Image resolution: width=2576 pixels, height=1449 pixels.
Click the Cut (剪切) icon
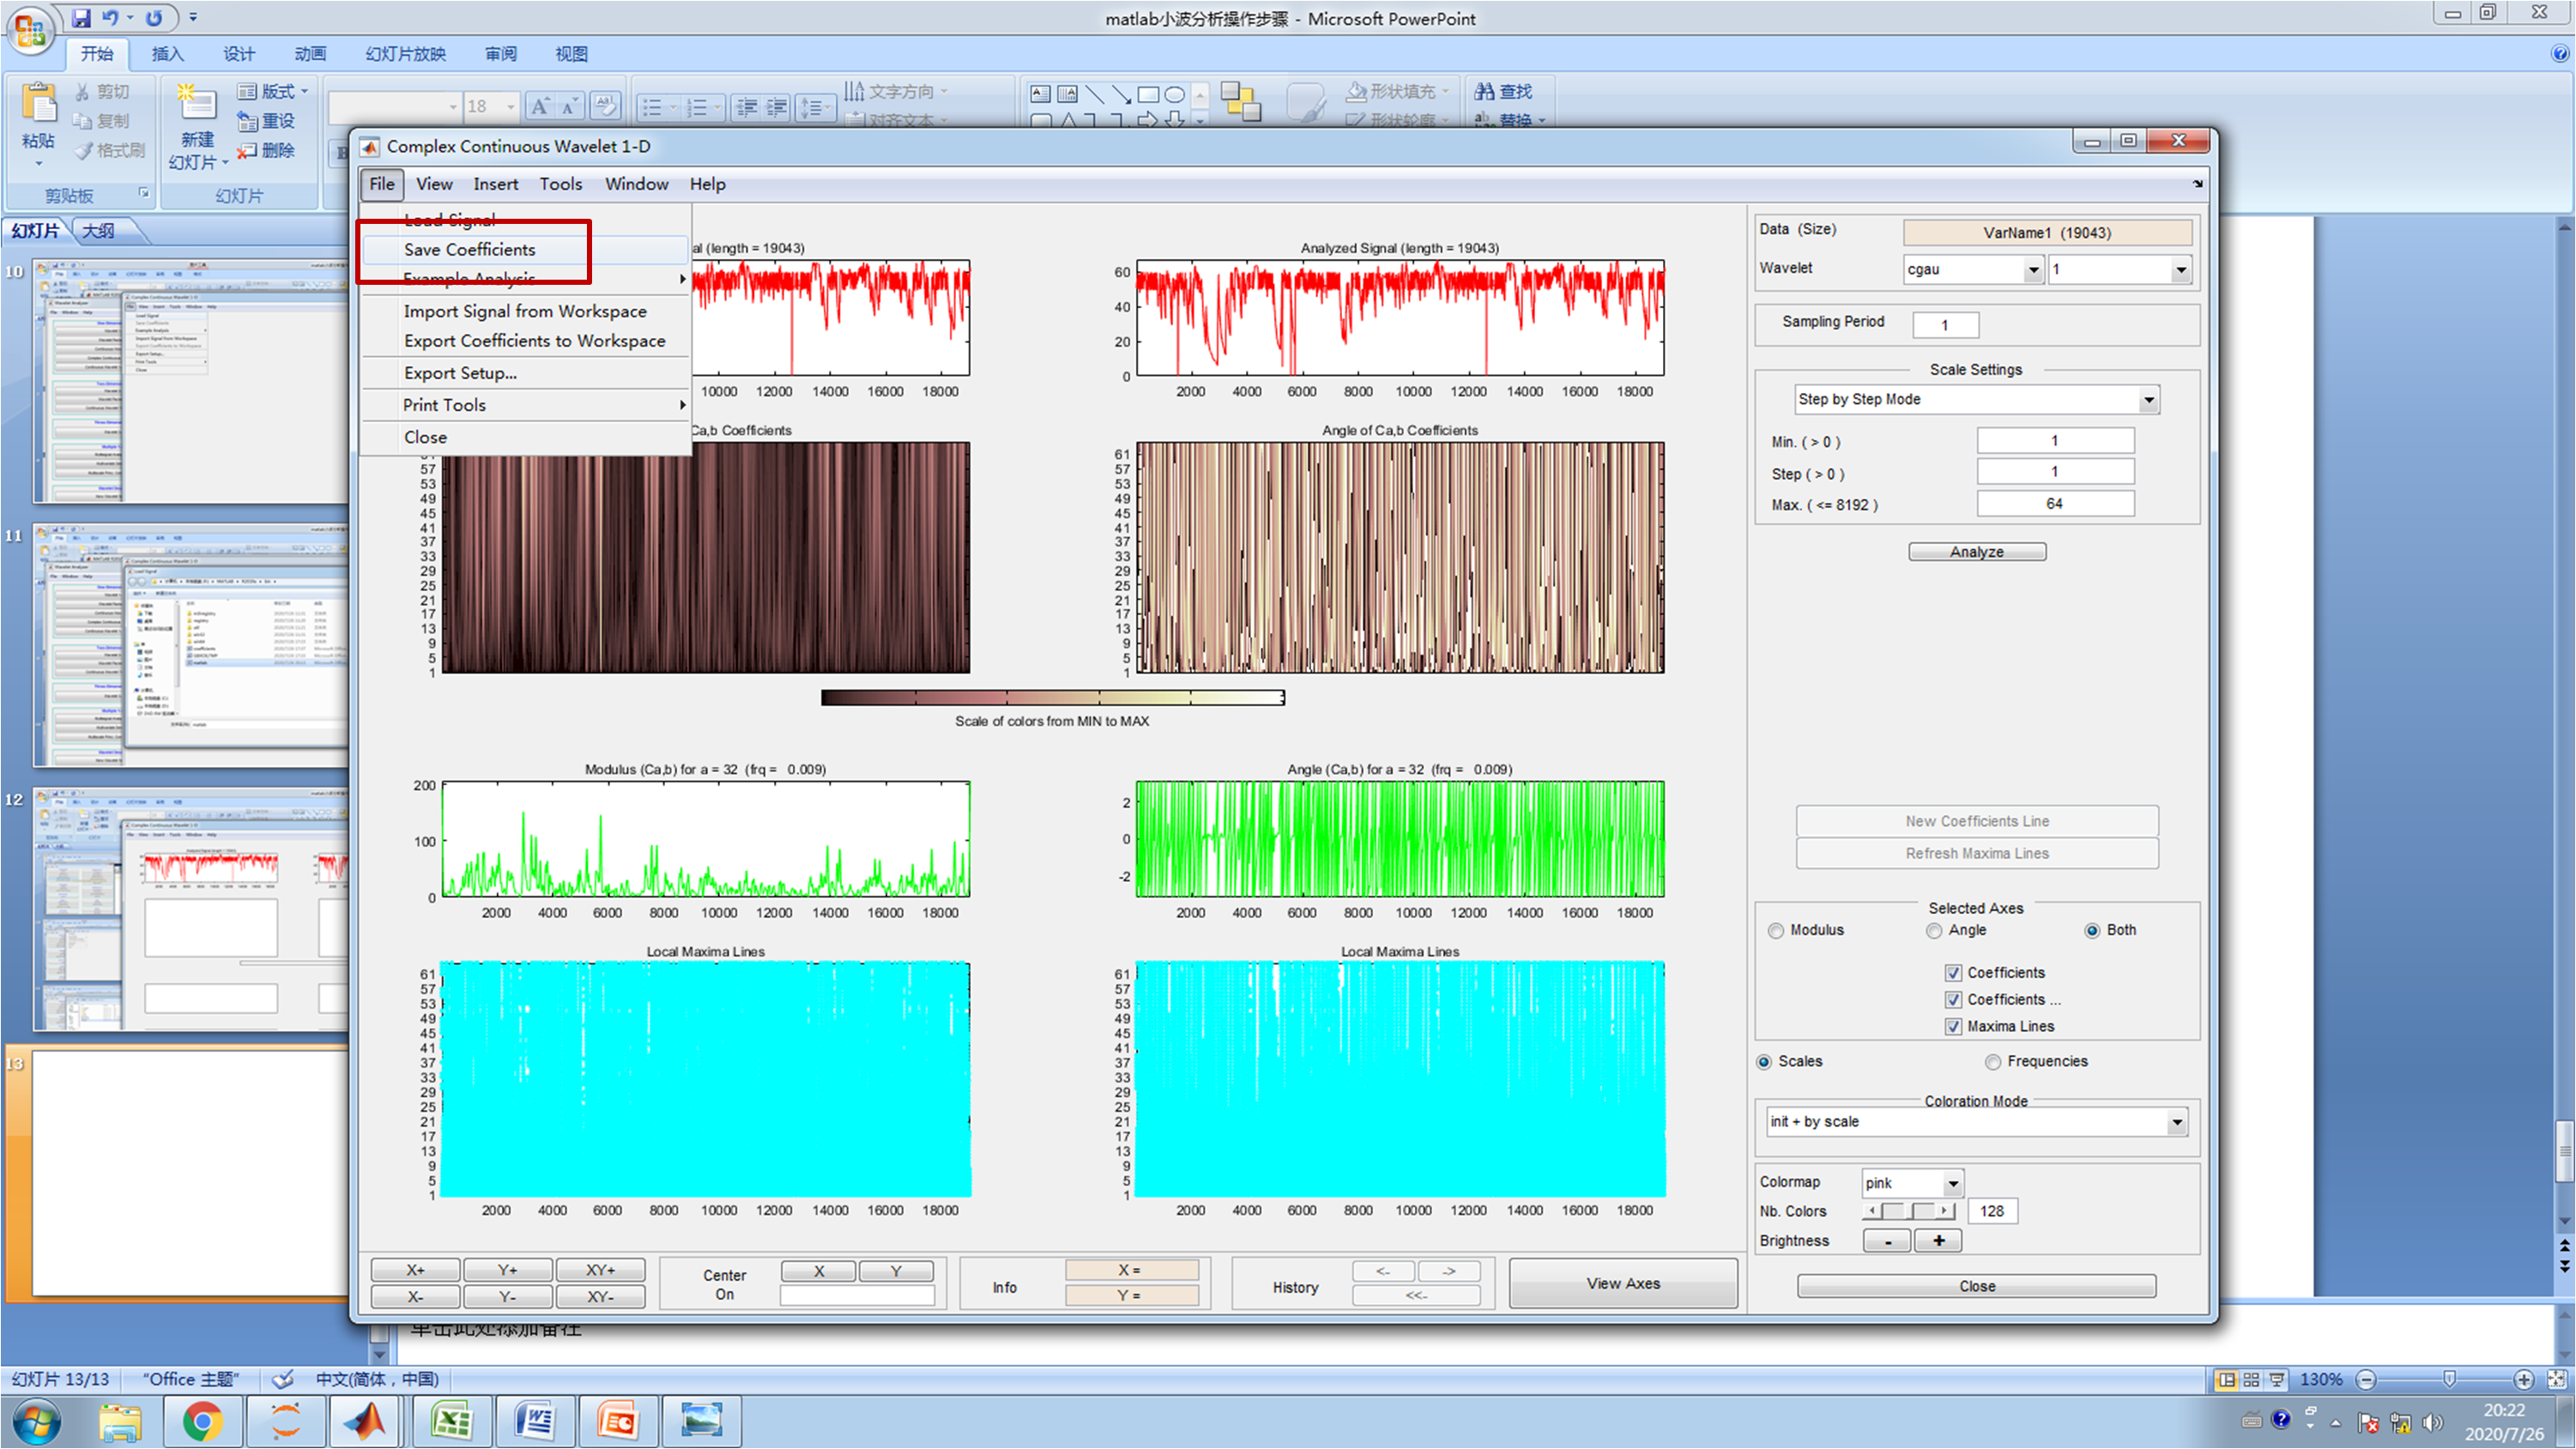(82, 90)
